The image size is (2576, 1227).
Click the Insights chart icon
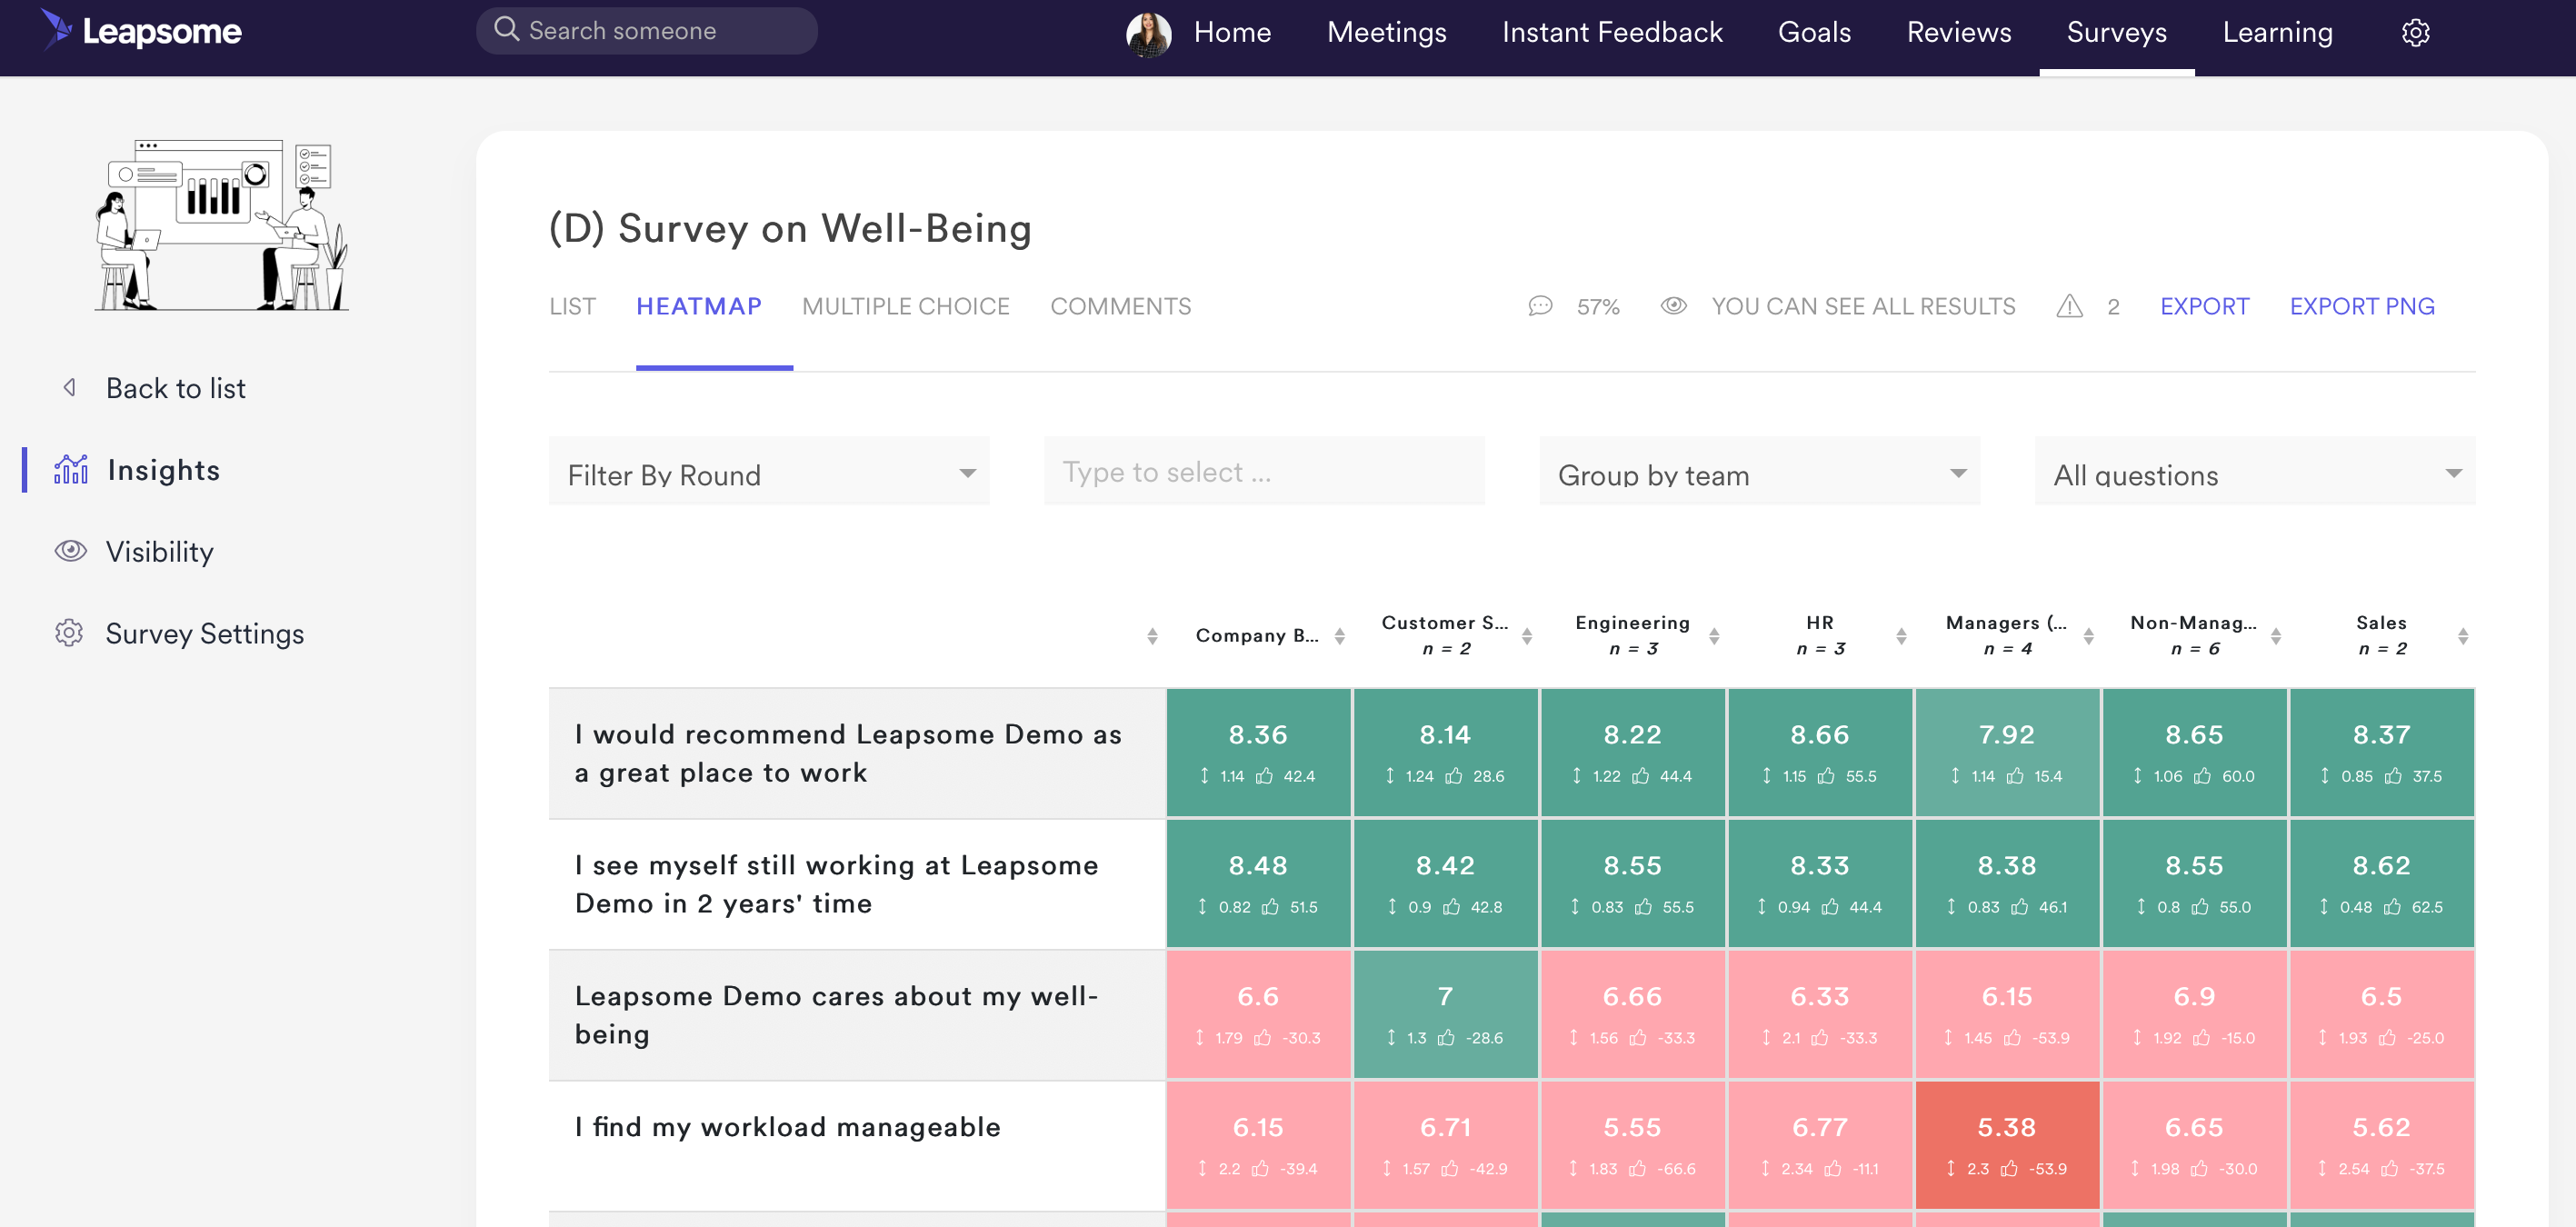(71, 469)
